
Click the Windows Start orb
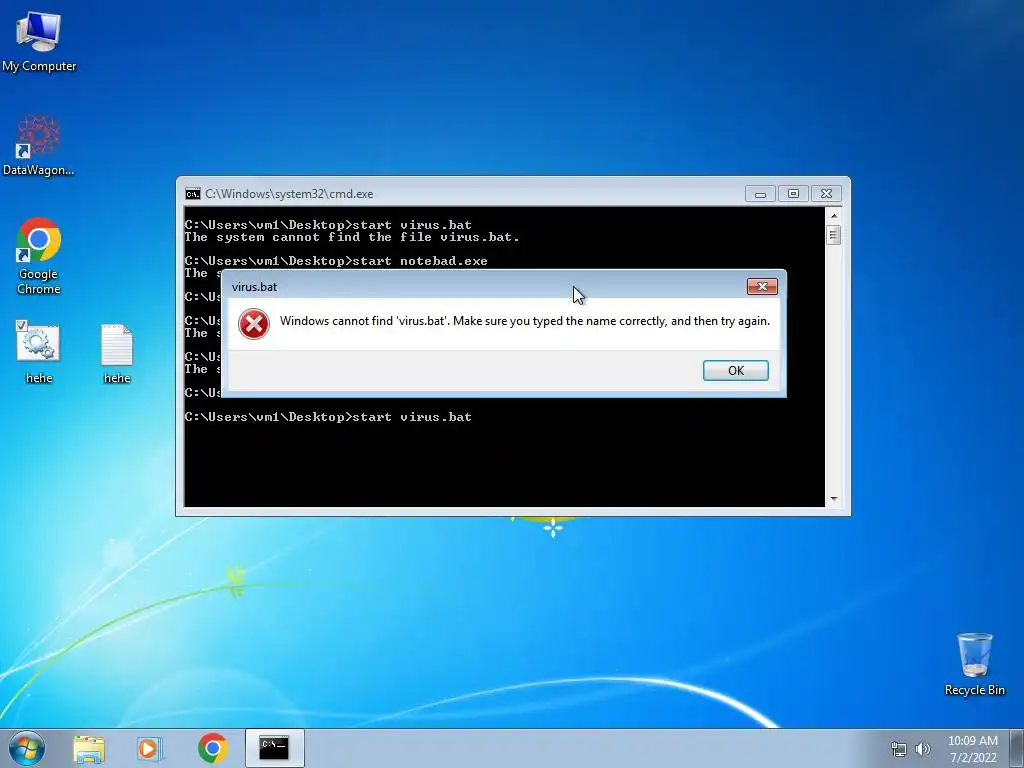point(27,748)
